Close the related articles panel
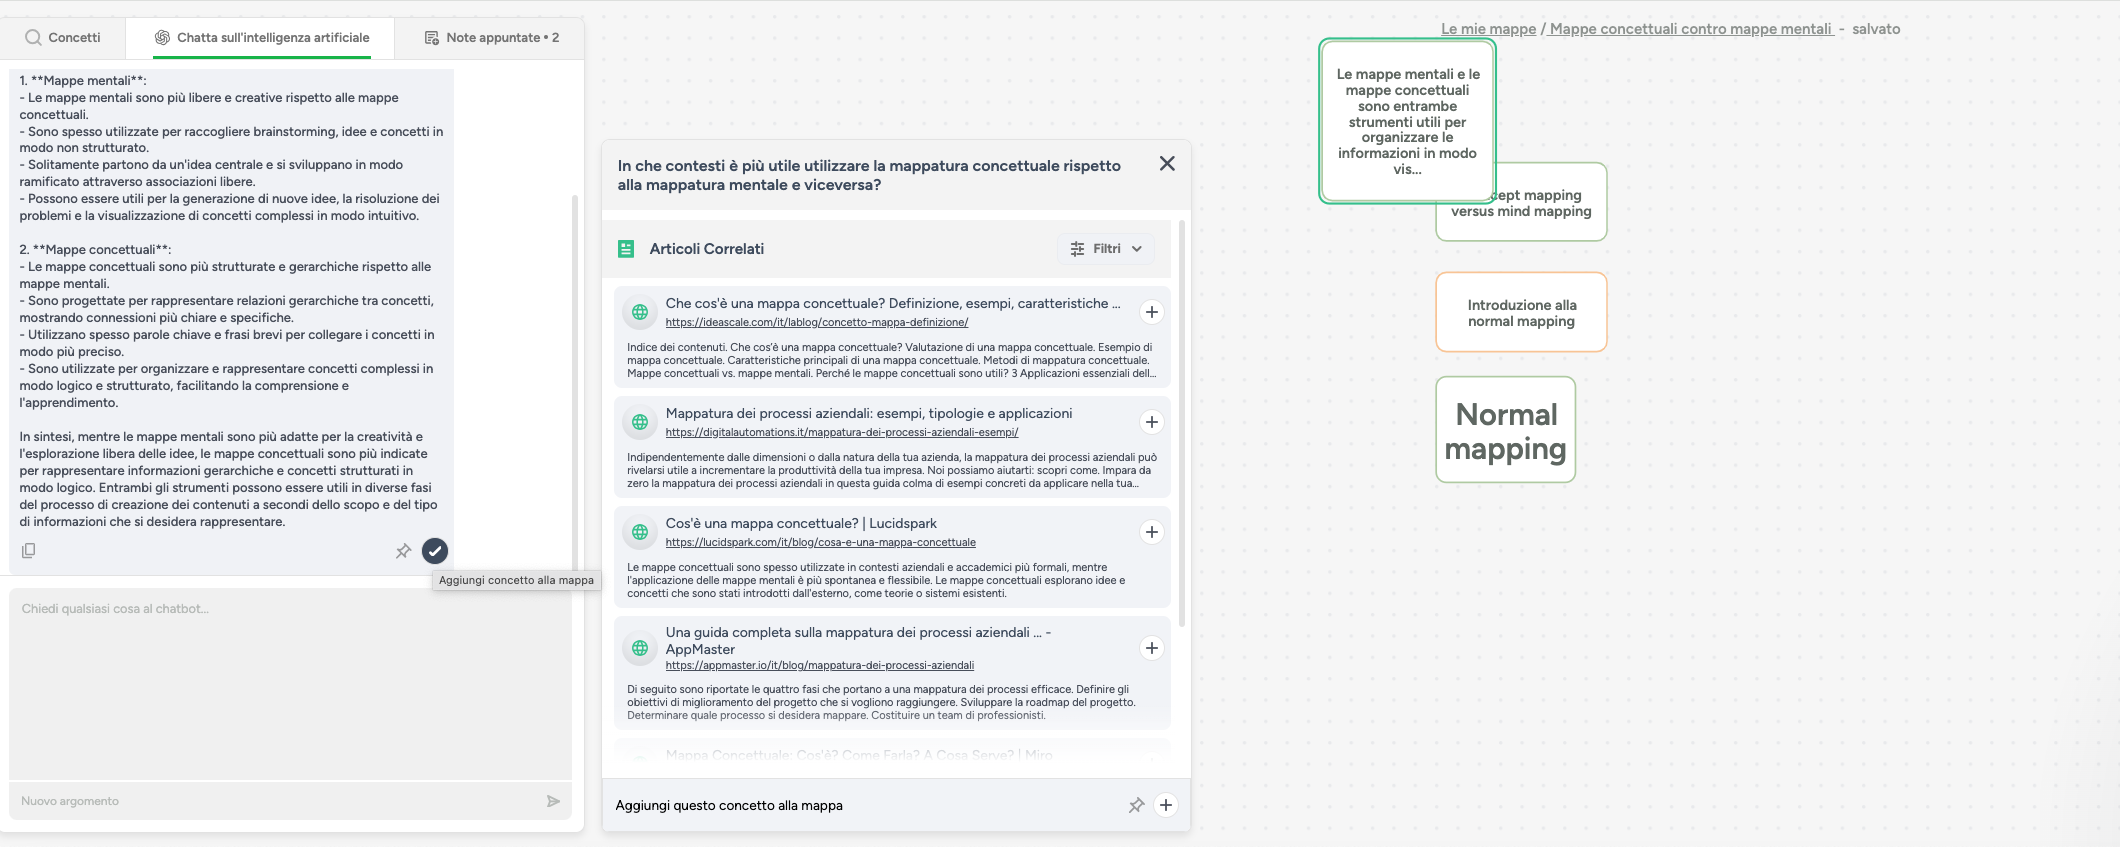2120x847 pixels. pos(1167,164)
